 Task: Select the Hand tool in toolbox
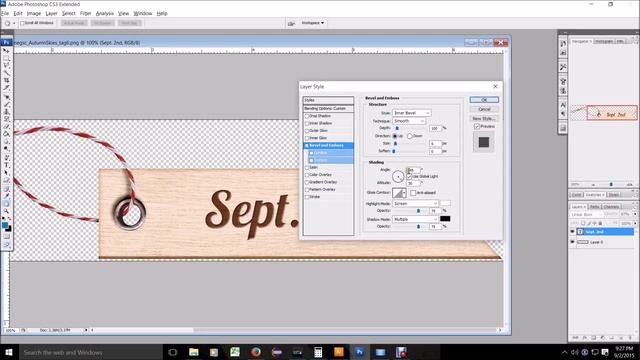click(x=7, y=204)
